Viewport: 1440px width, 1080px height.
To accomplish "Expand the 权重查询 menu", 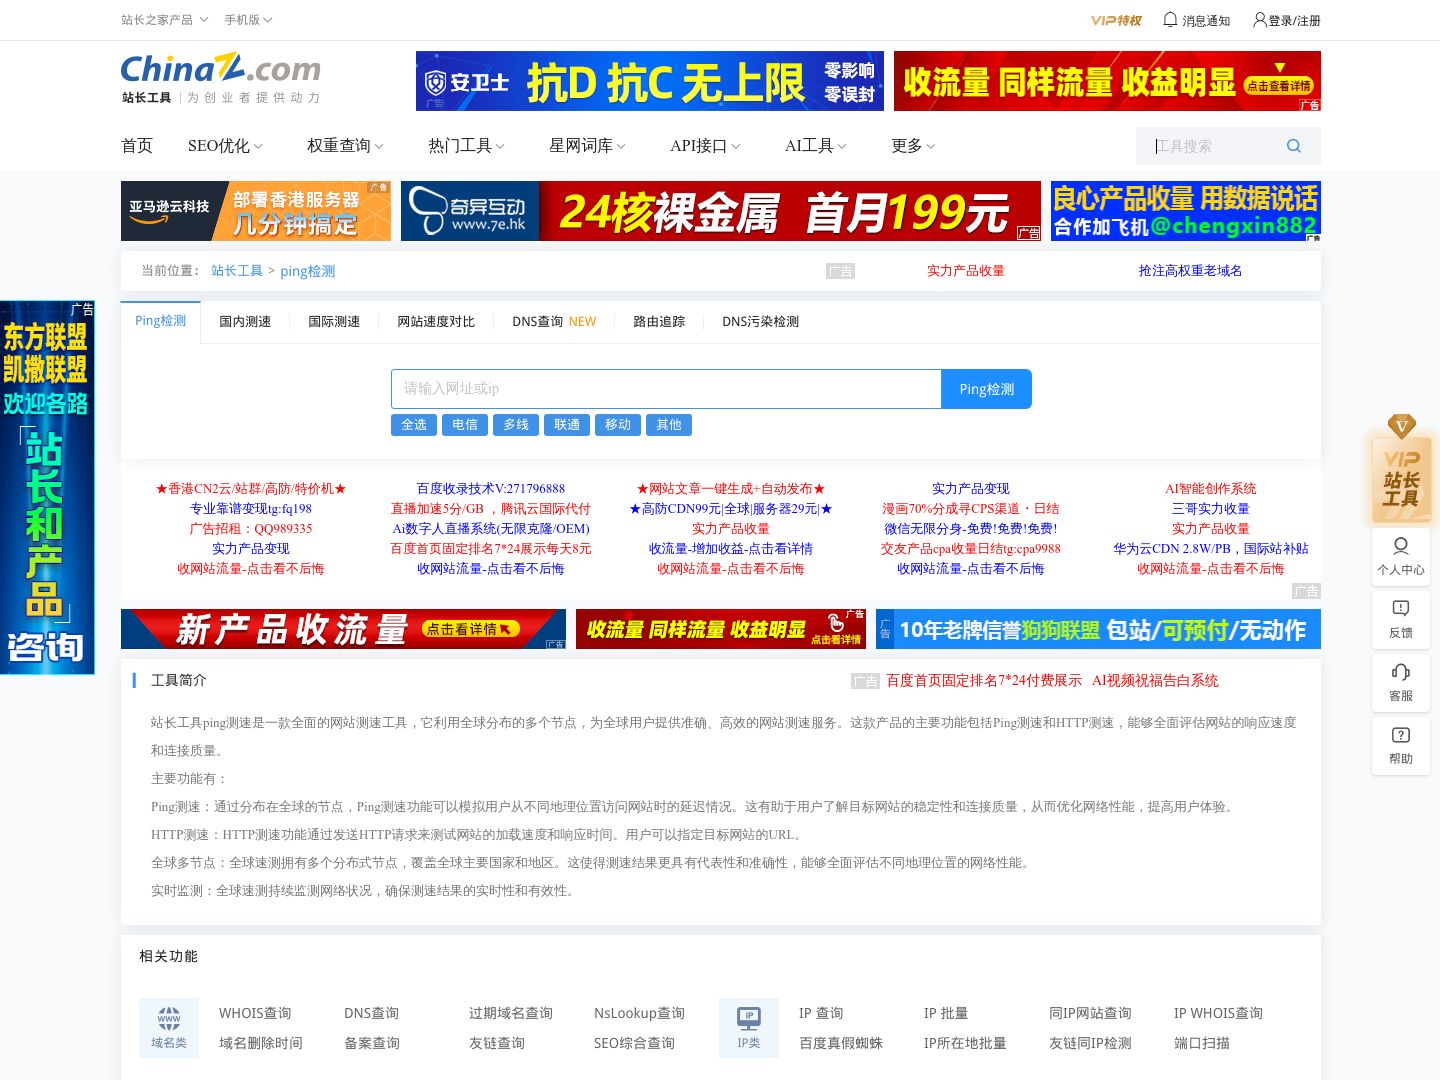I will click(x=345, y=146).
